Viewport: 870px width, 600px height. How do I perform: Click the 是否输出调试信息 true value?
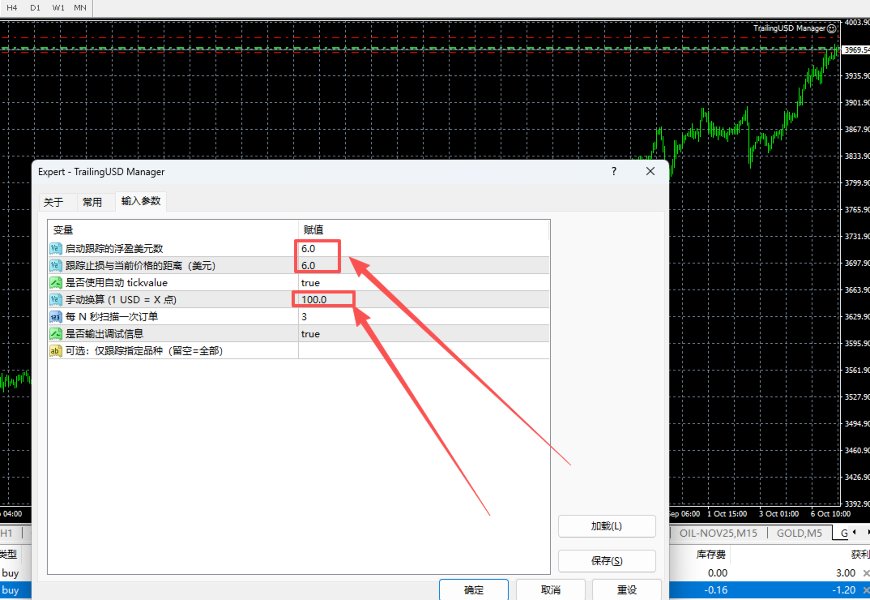(424, 334)
